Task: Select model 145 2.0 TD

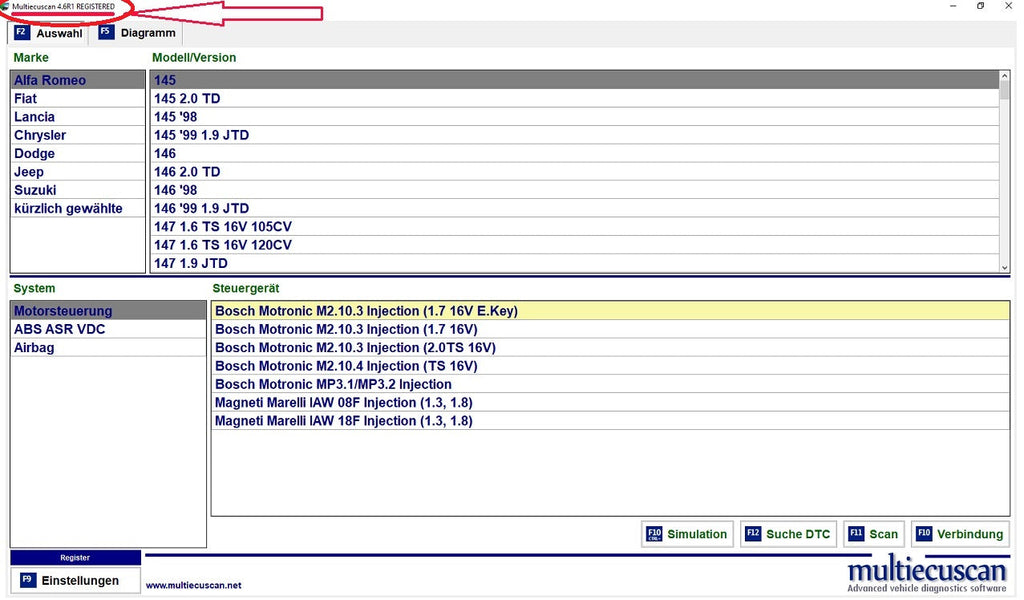Action: (575, 99)
